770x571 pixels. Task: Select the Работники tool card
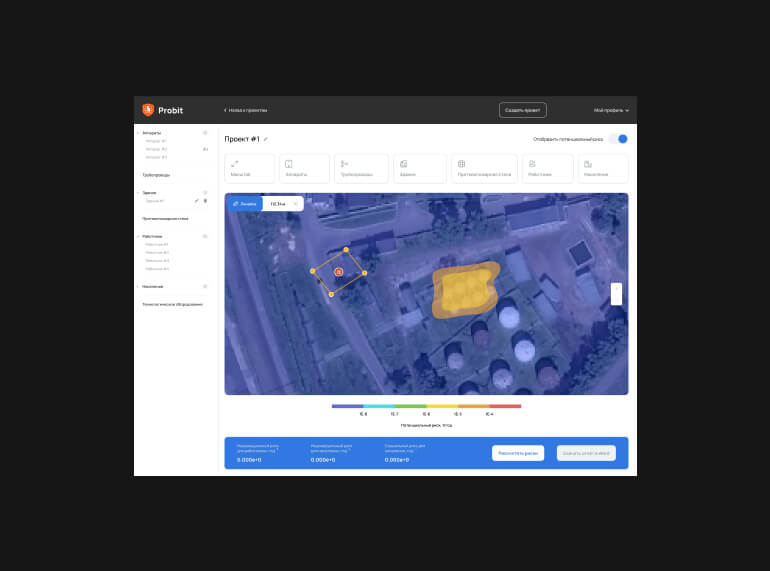click(x=547, y=168)
